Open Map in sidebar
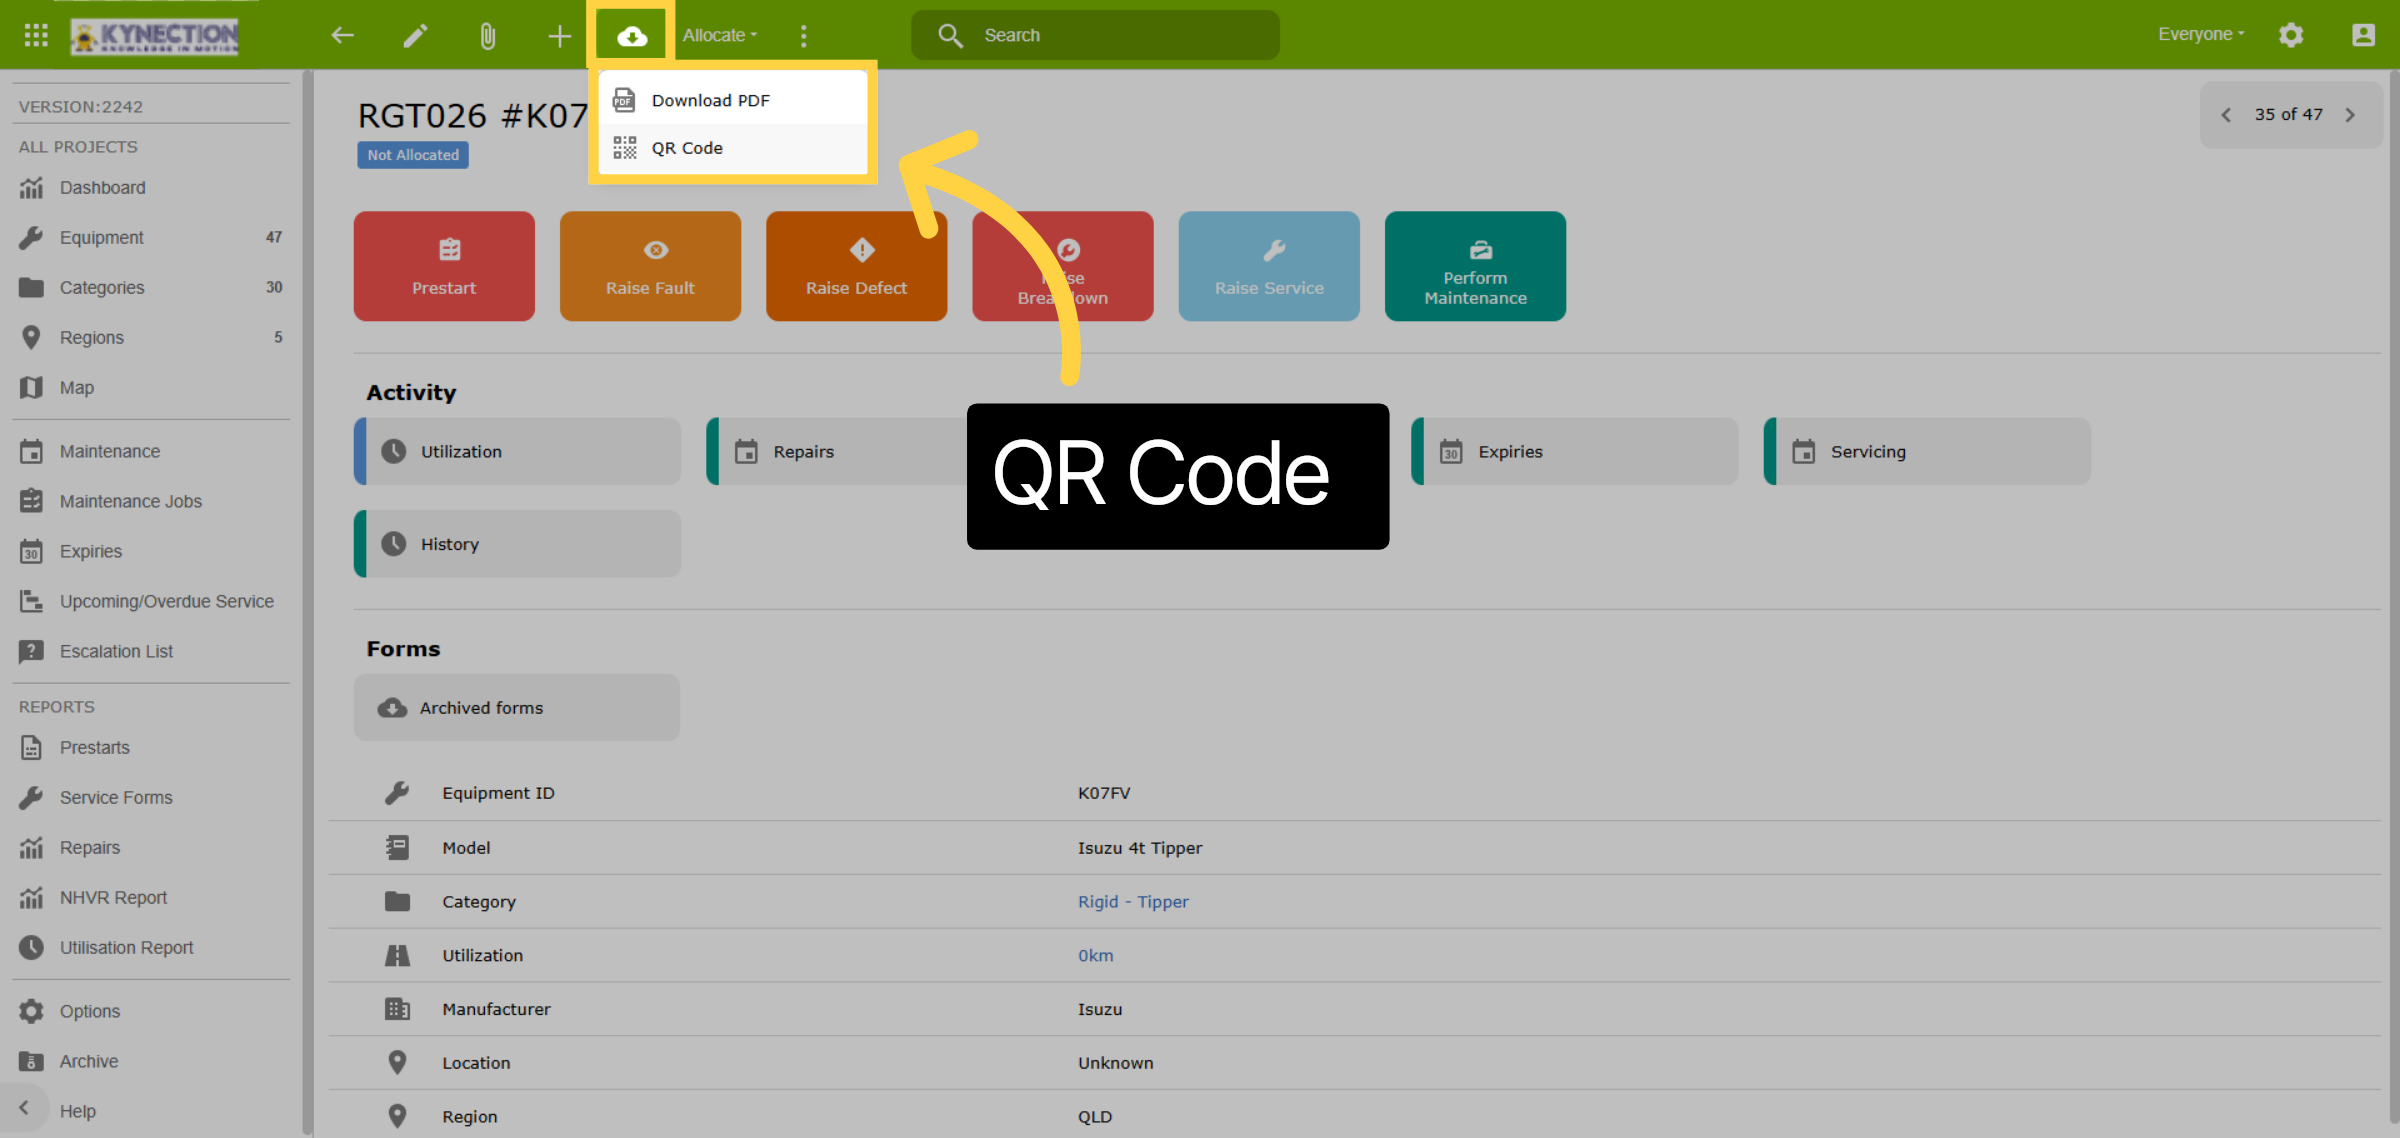The height and width of the screenshot is (1138, 2400). (x=150, y=388)
